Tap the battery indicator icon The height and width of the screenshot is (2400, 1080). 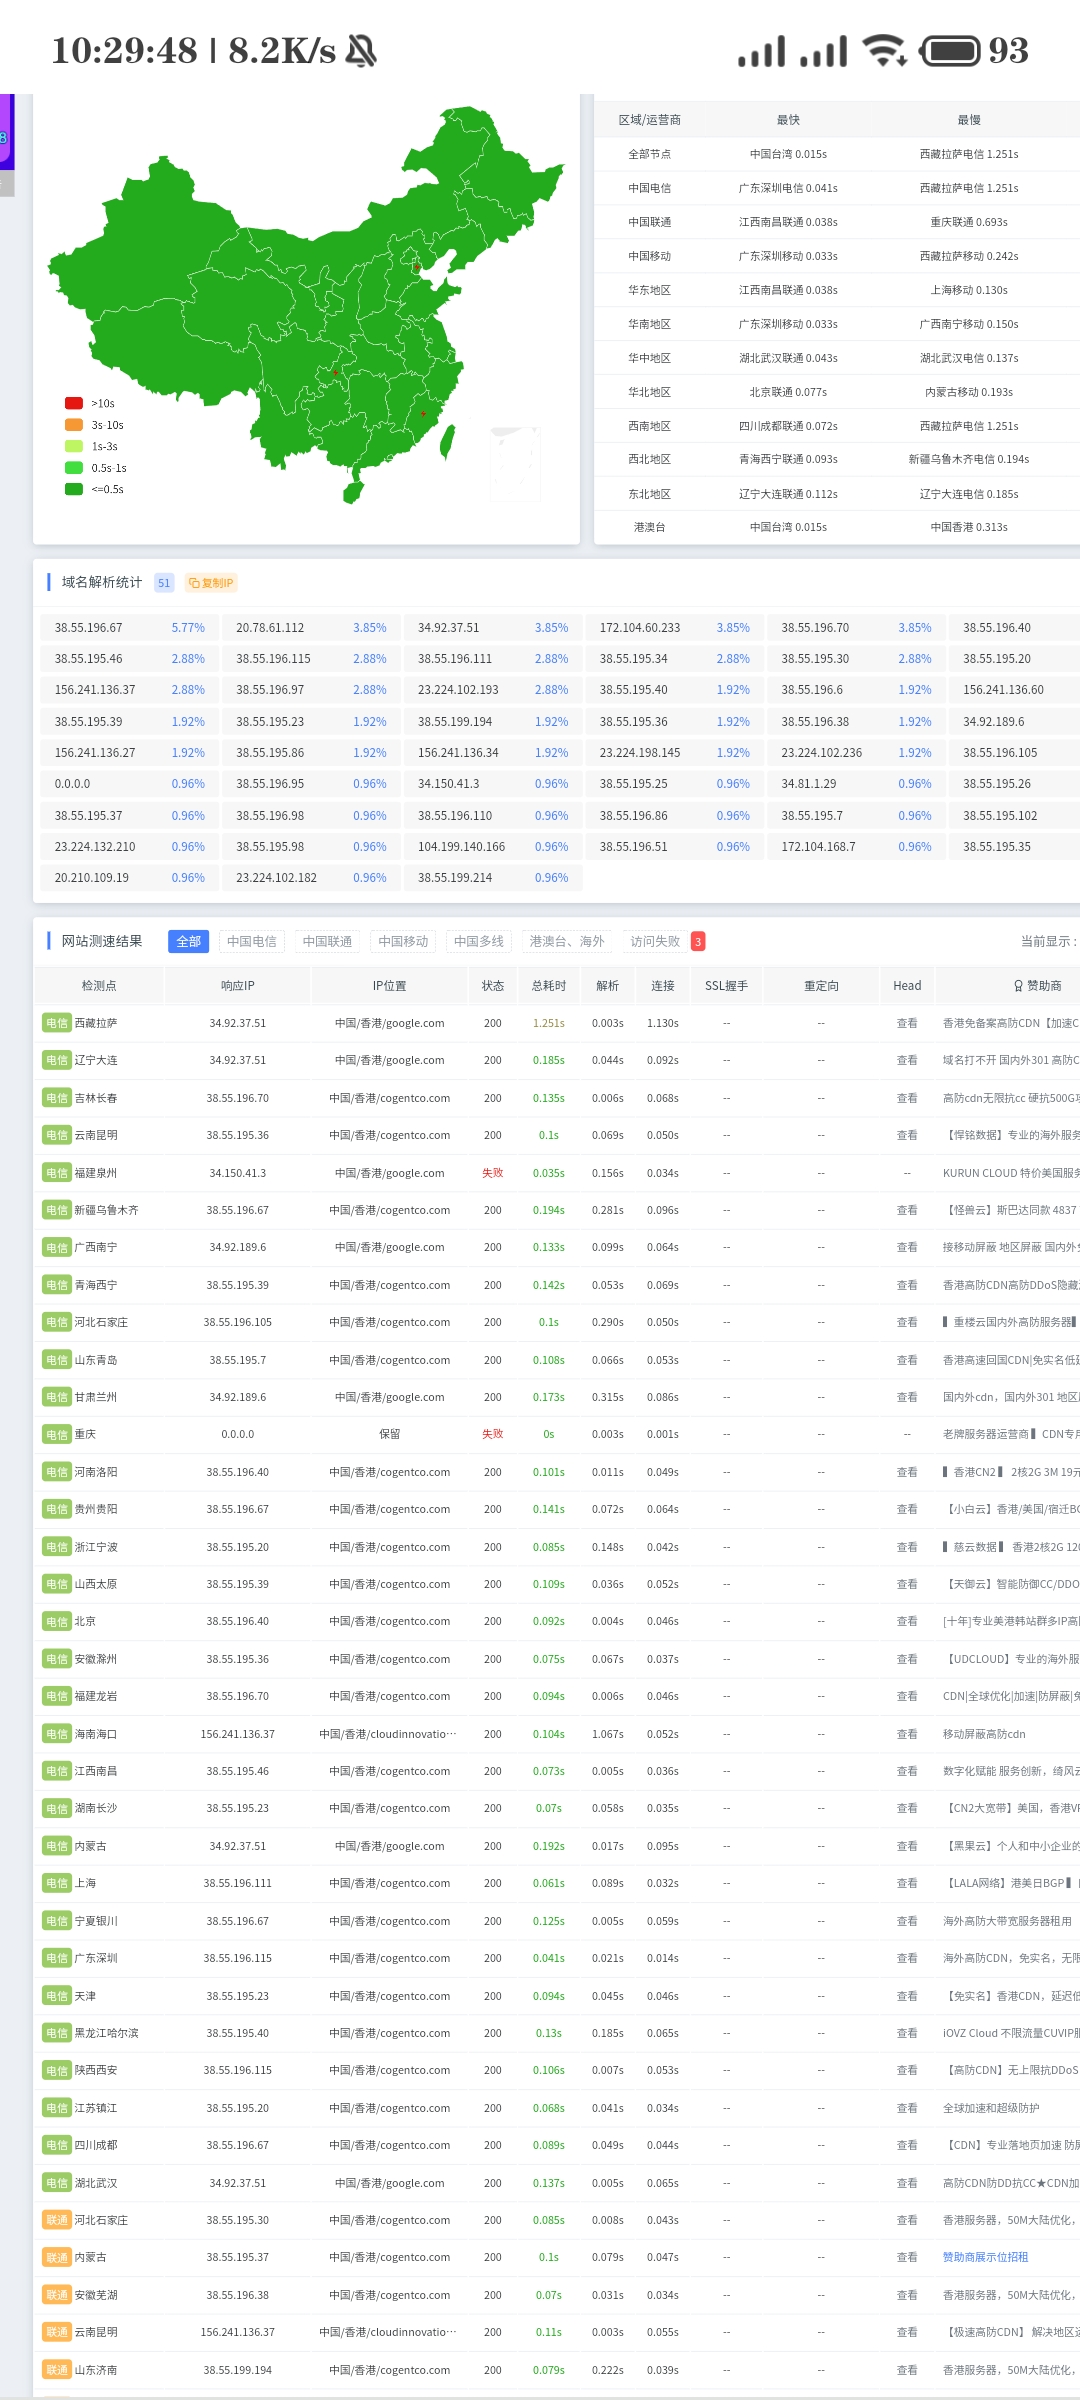(x=950, y=50)
